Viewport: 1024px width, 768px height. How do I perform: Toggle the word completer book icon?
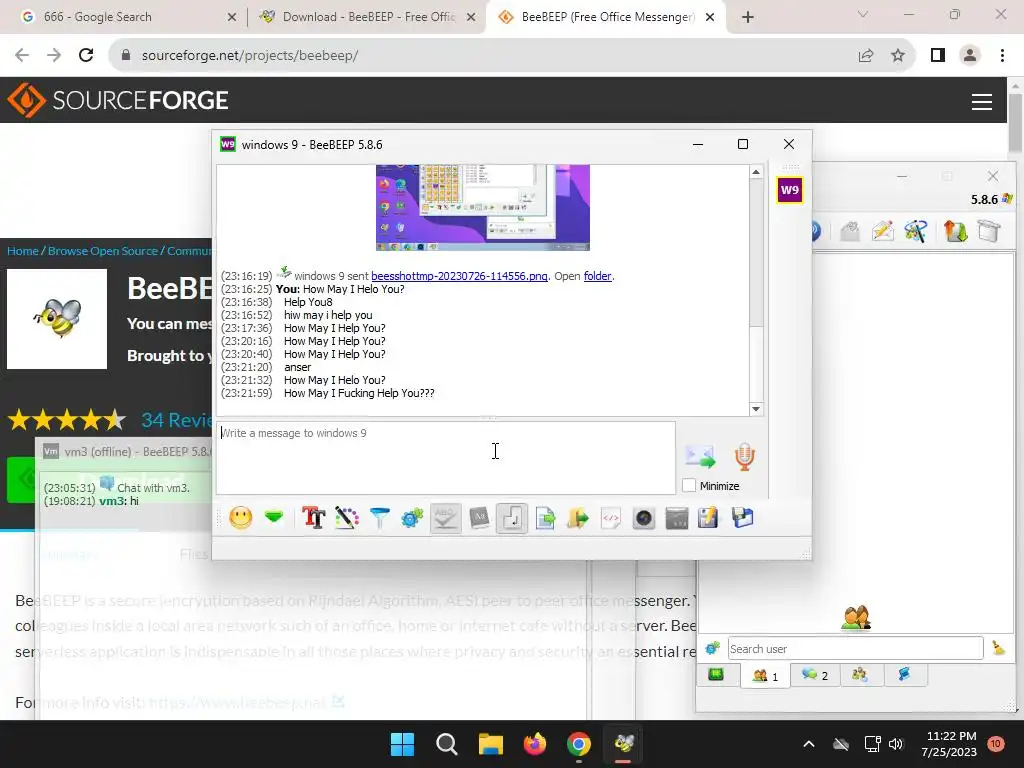[479, 519]
